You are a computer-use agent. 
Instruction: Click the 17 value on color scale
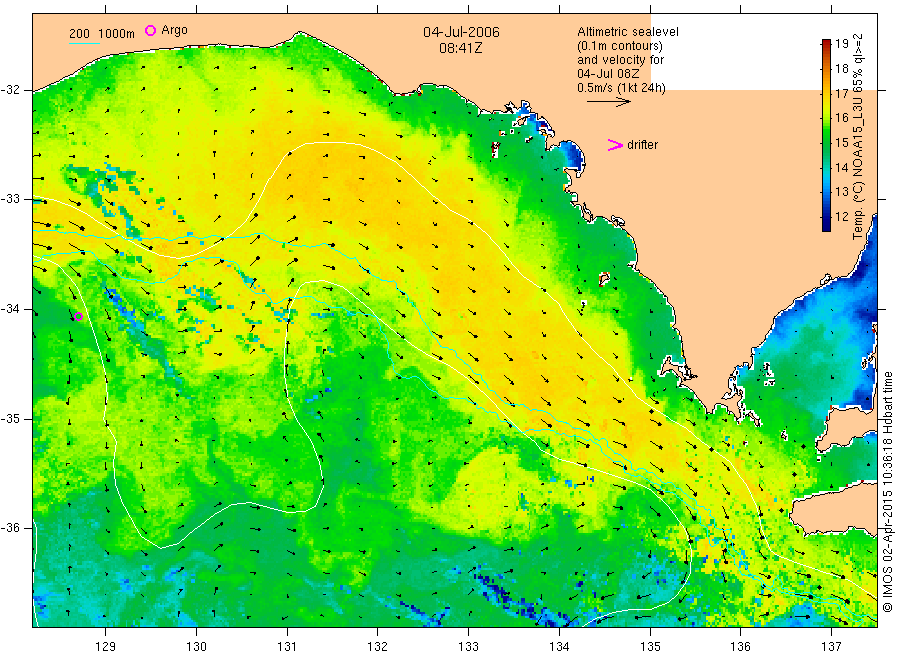pyautogui.click(x=841, y=93)
